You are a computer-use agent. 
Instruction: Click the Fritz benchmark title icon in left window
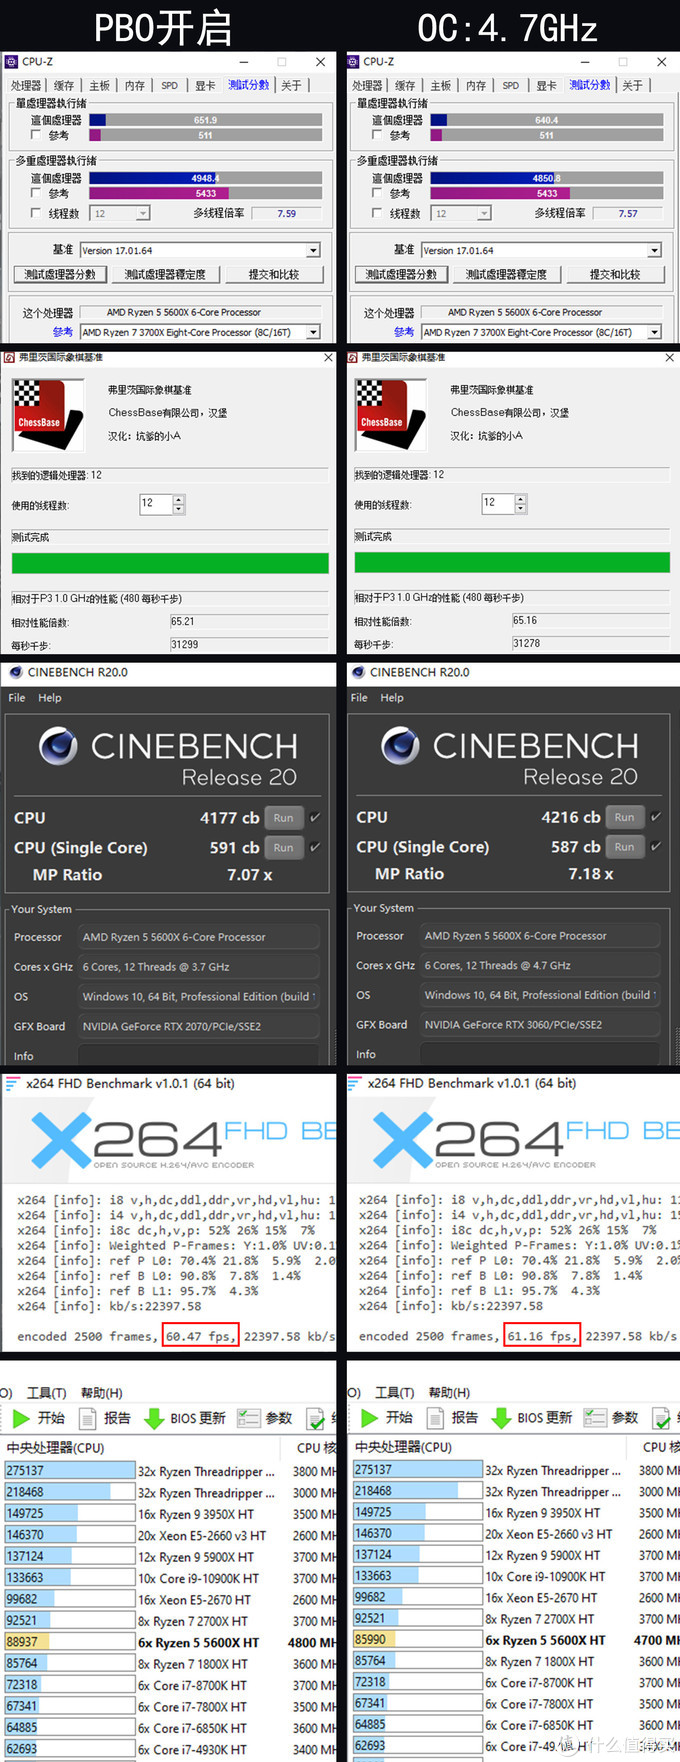tap(9, 357)
